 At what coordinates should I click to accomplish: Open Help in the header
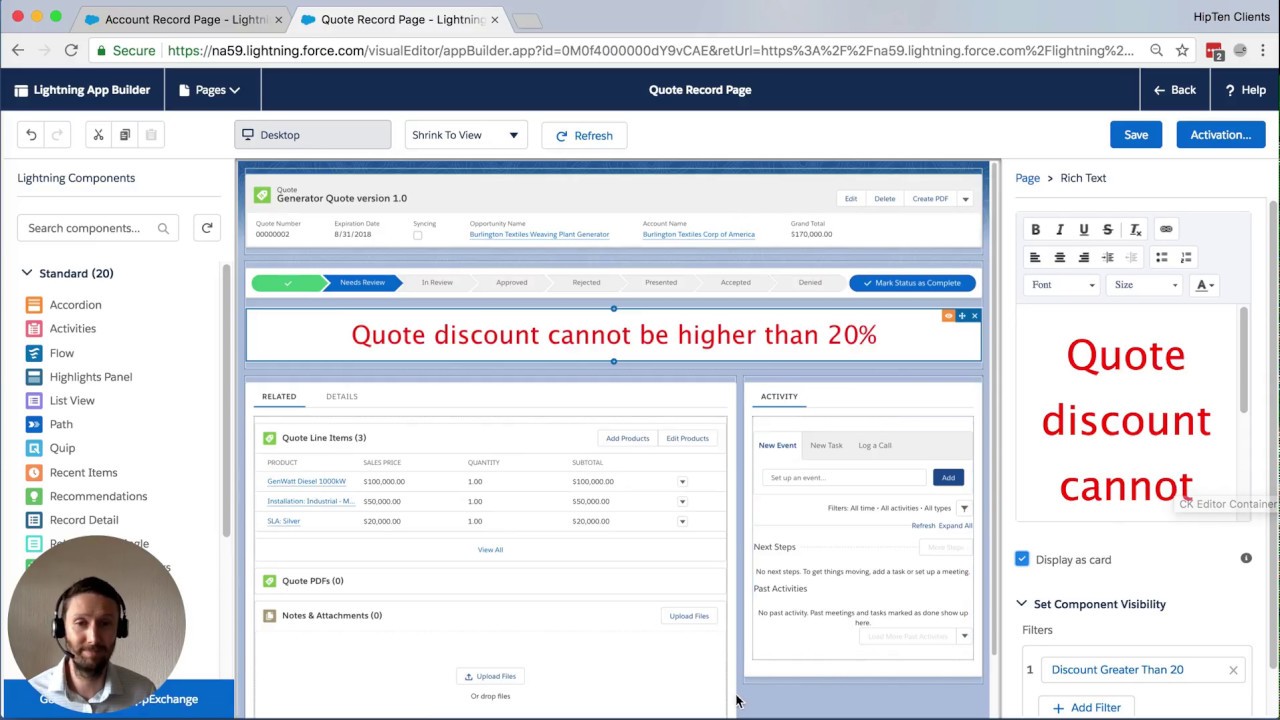pyautogui.click(x=1245, y=90)
